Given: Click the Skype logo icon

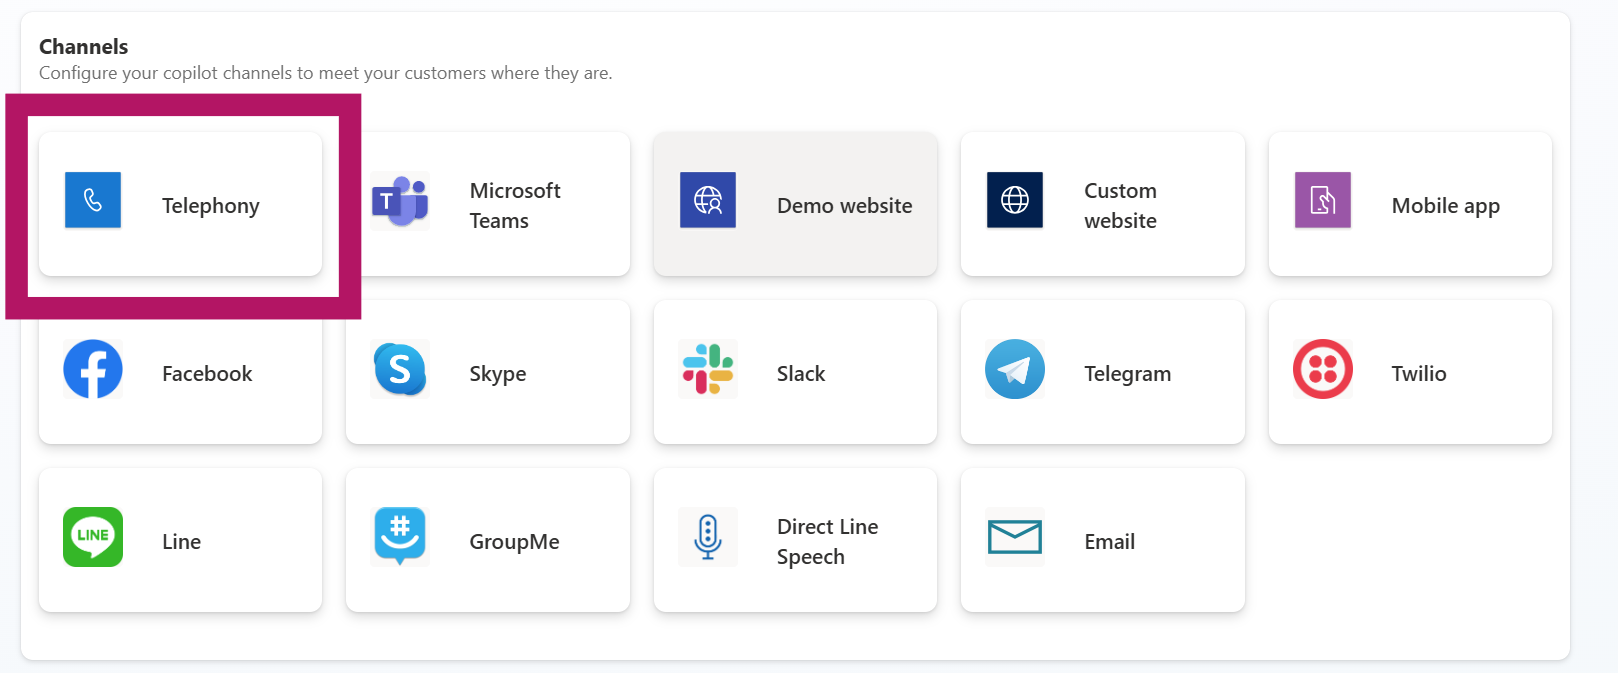Looking at the screenshot, I should point(400,369).
